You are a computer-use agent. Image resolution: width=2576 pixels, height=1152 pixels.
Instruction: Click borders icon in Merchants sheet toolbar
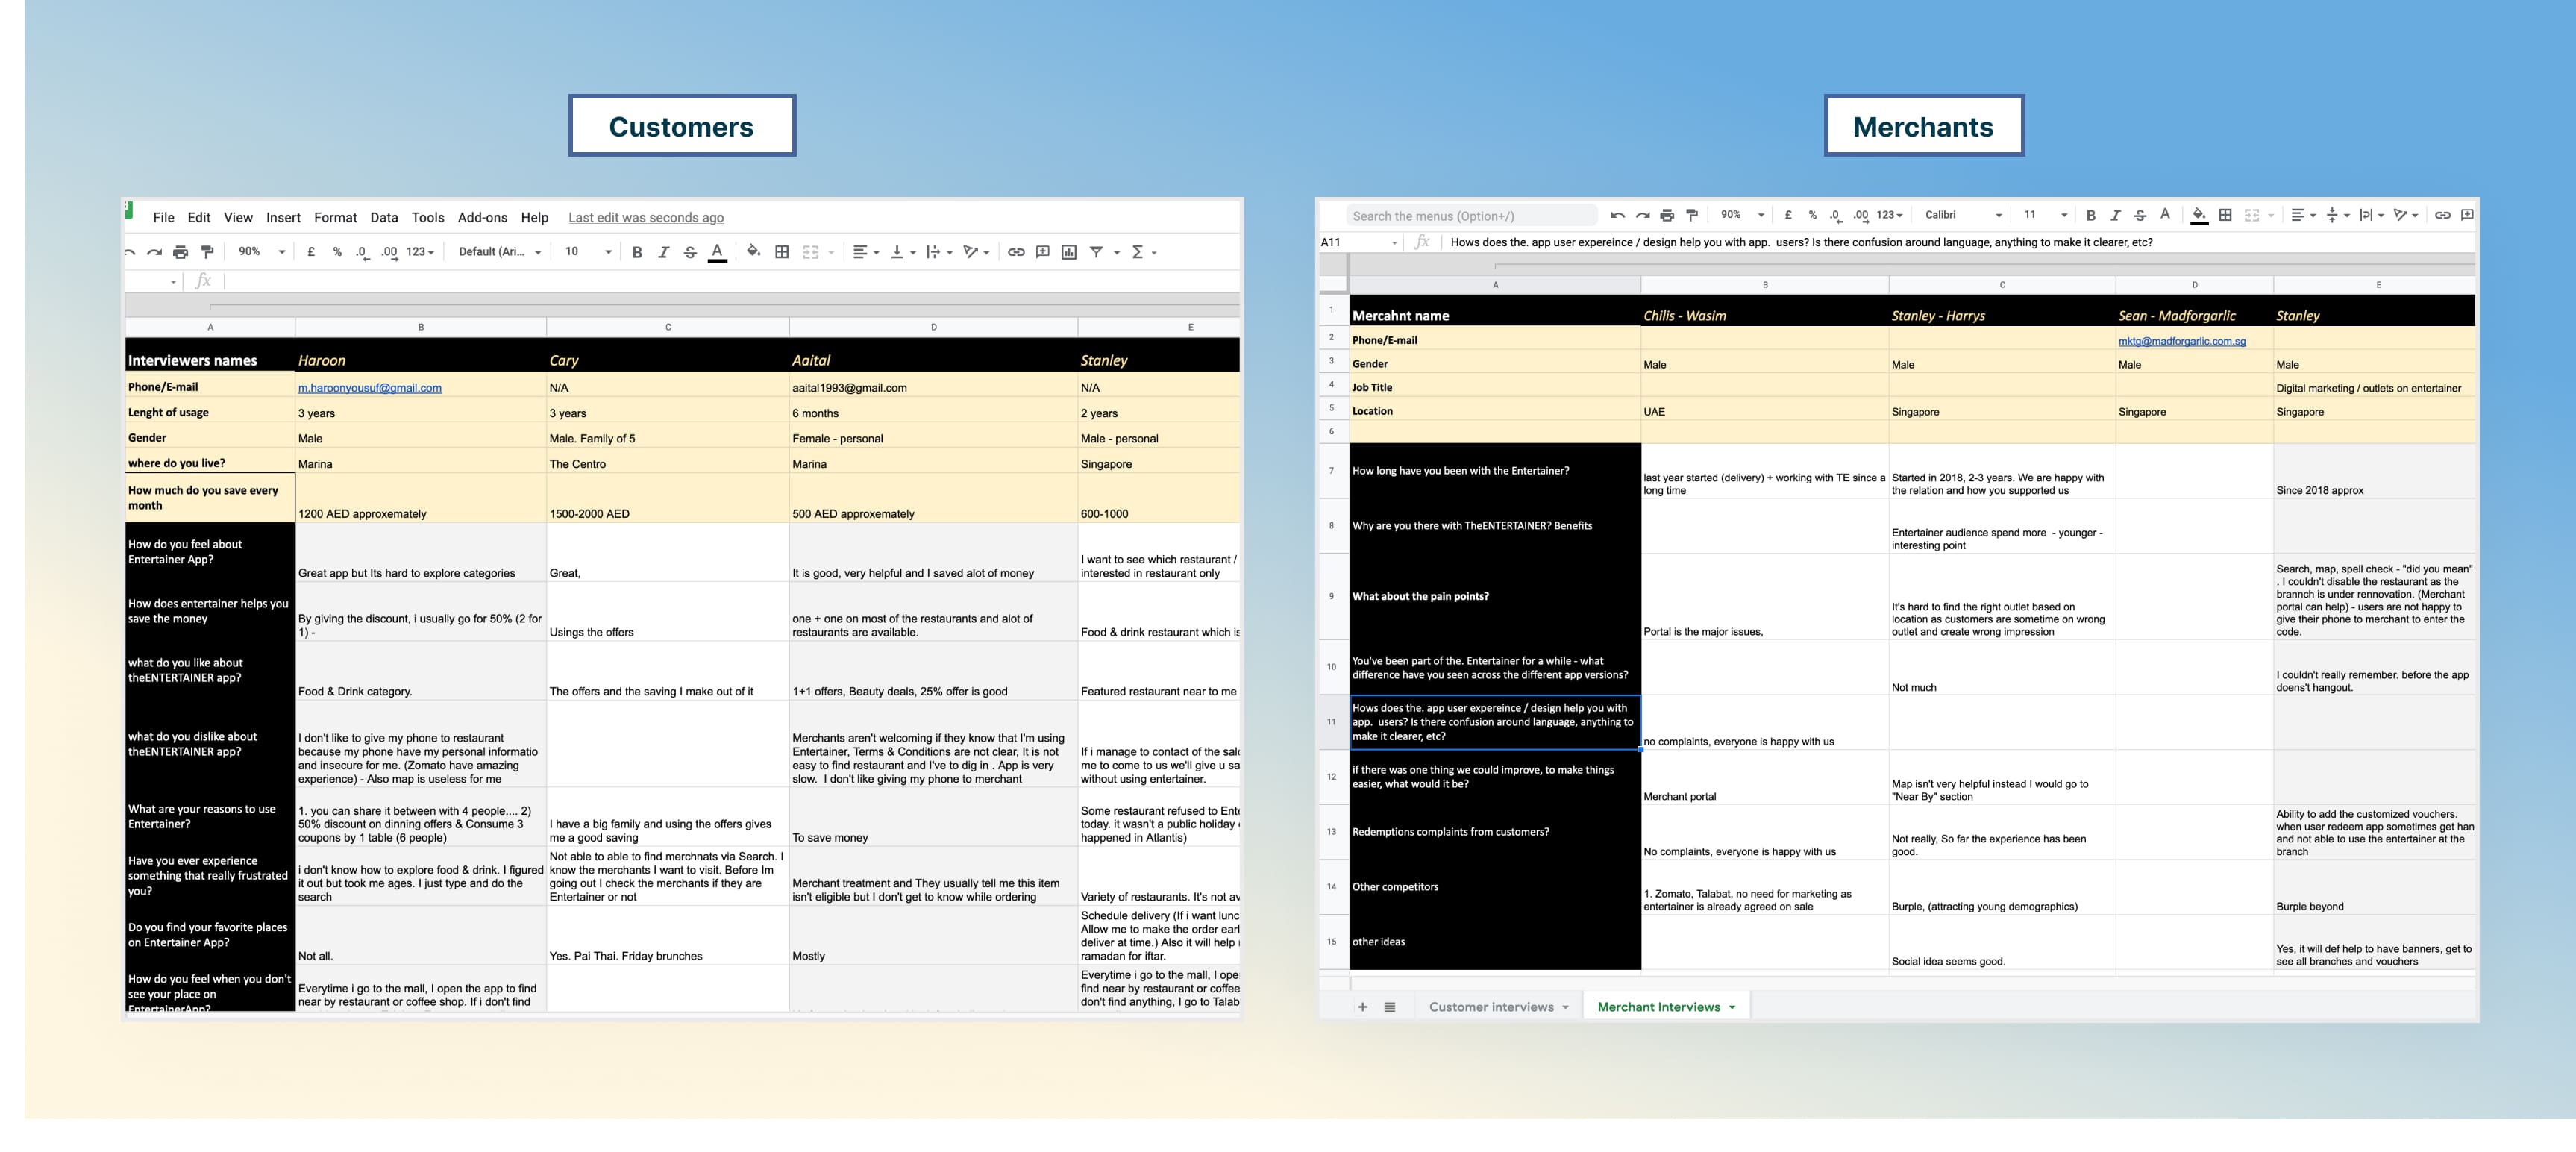2225,215
